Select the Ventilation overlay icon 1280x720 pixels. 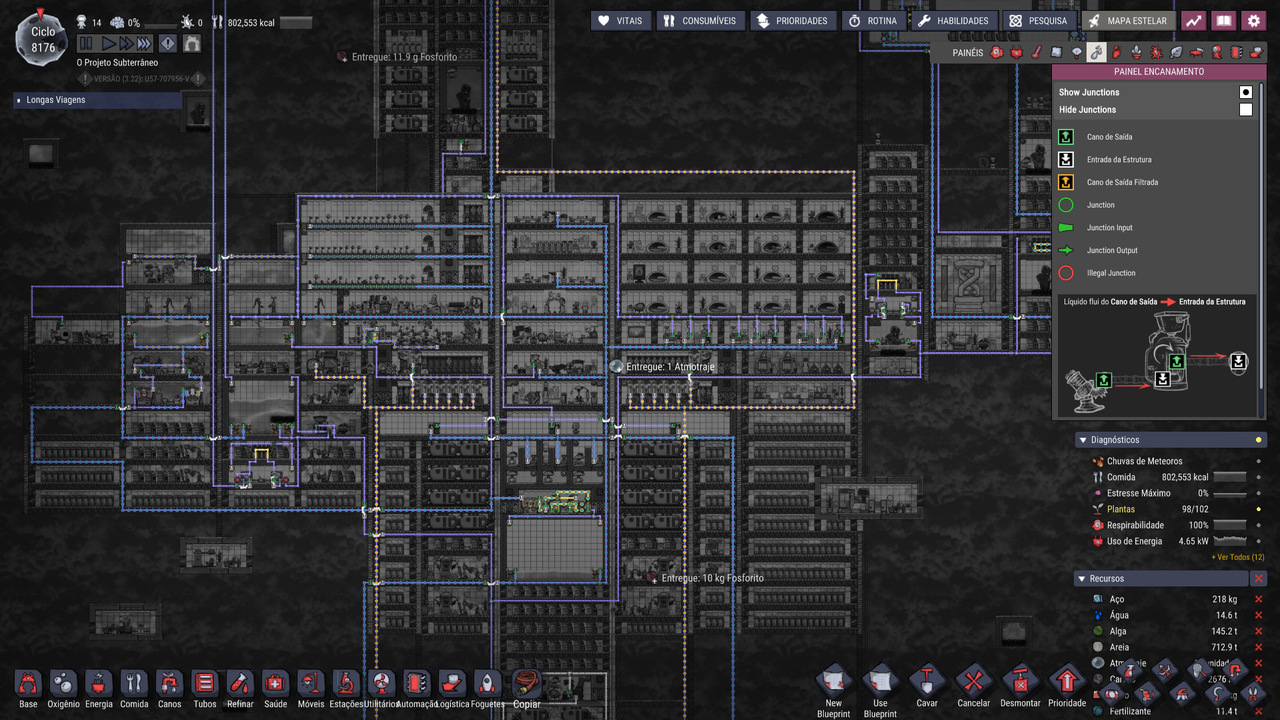point(1117,52)
